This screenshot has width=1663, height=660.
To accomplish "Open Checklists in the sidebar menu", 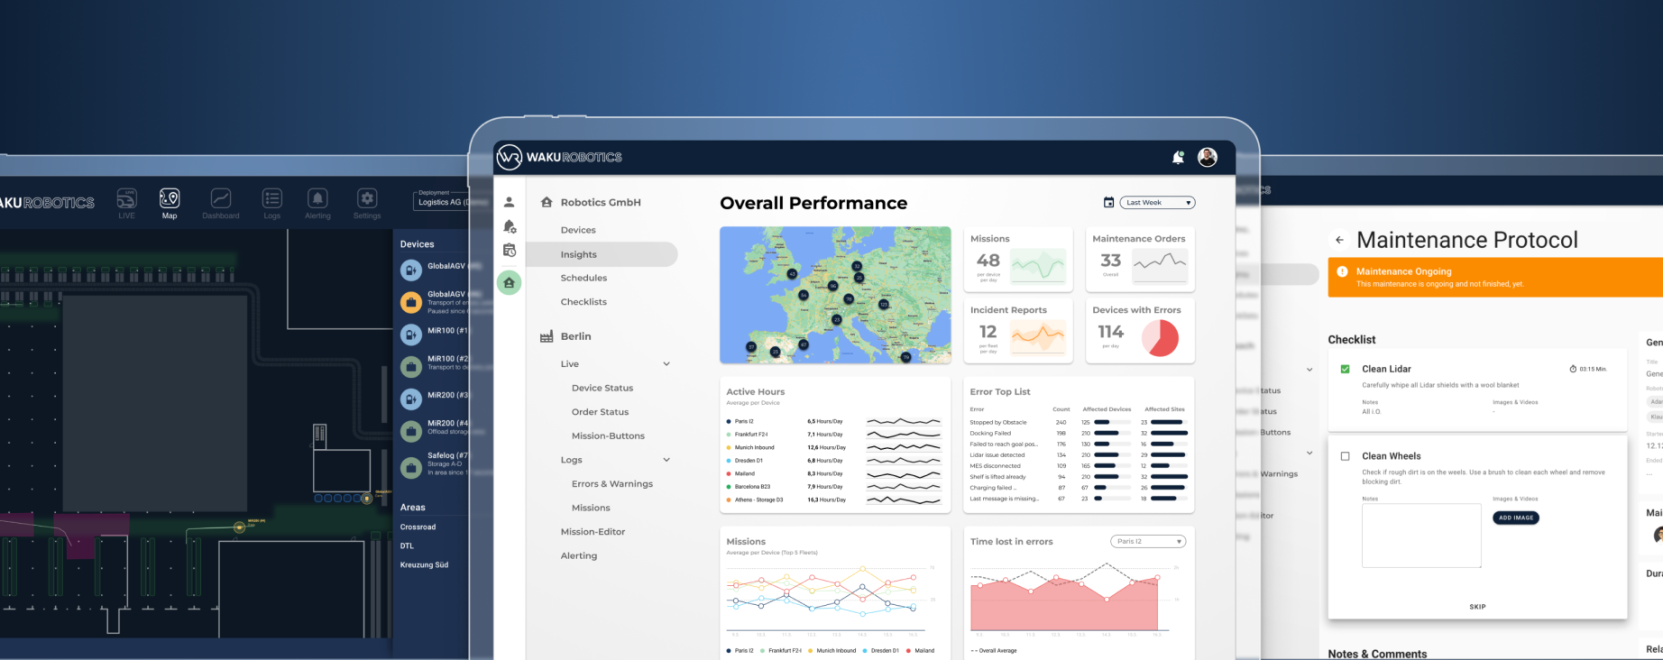I will (583, 302).
